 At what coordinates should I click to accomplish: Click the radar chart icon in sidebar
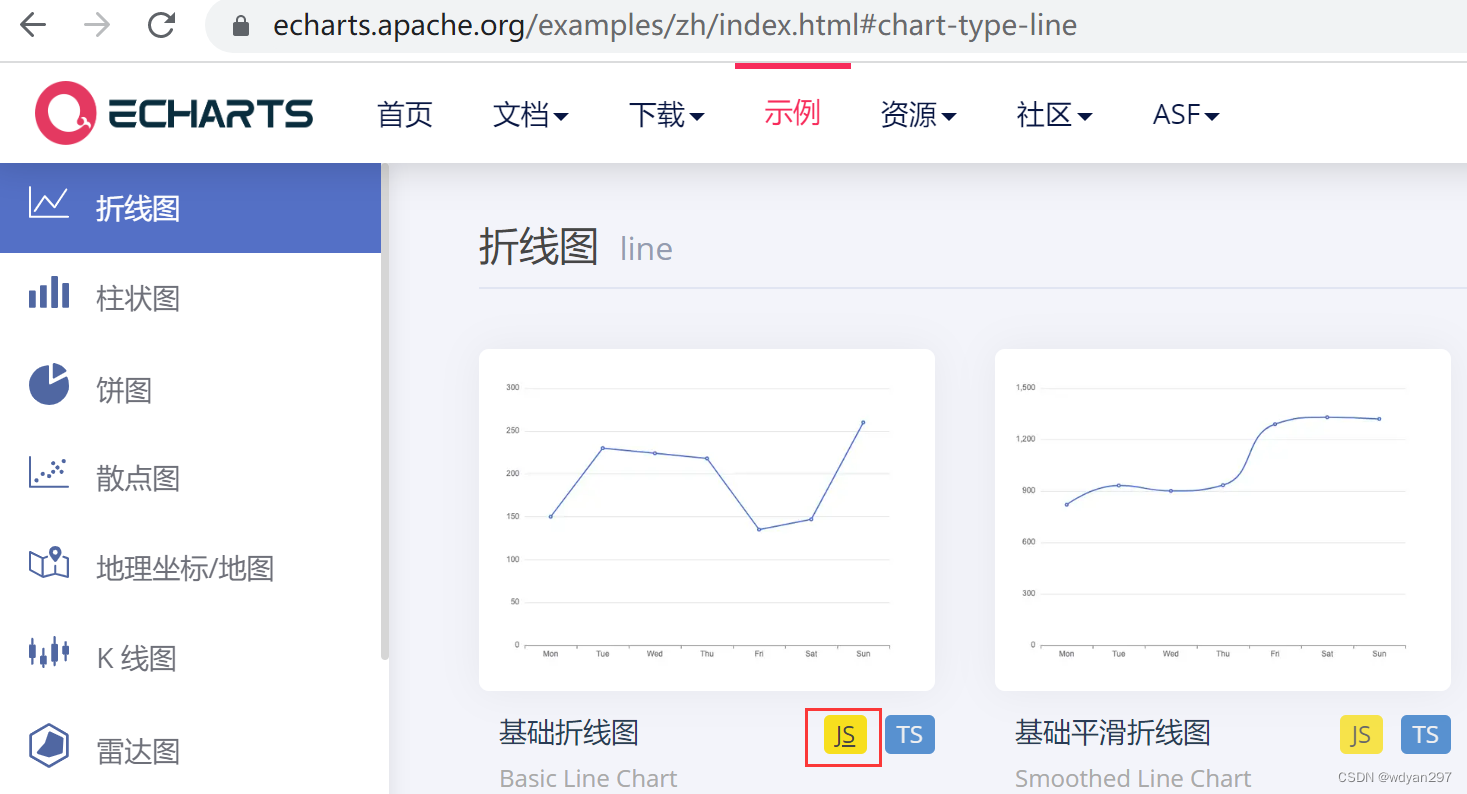click(49, 745)
